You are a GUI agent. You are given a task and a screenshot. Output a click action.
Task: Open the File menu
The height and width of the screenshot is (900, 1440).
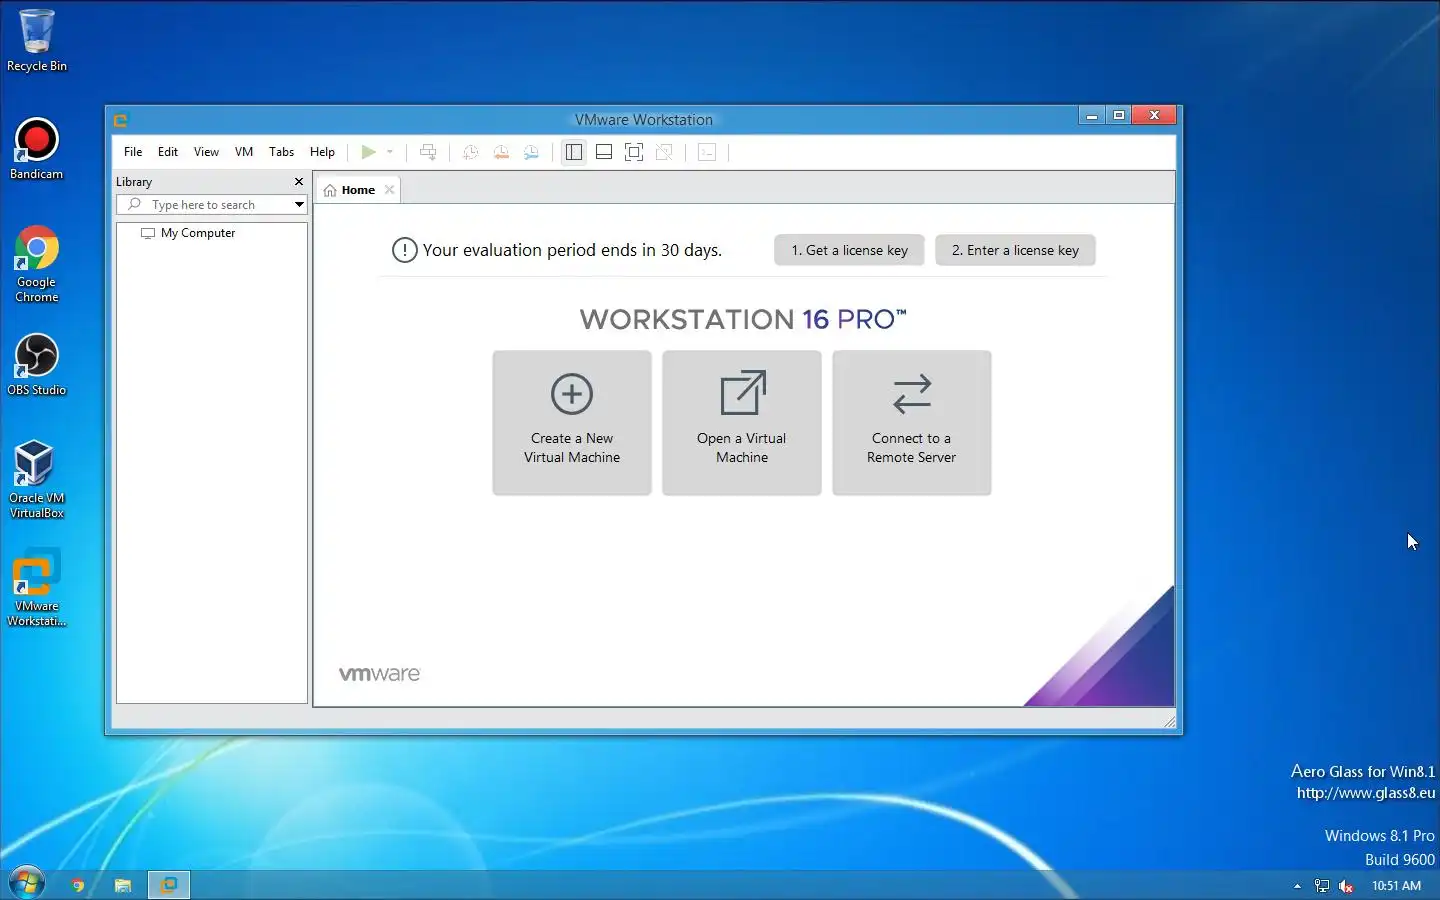[x=133, y=152]
